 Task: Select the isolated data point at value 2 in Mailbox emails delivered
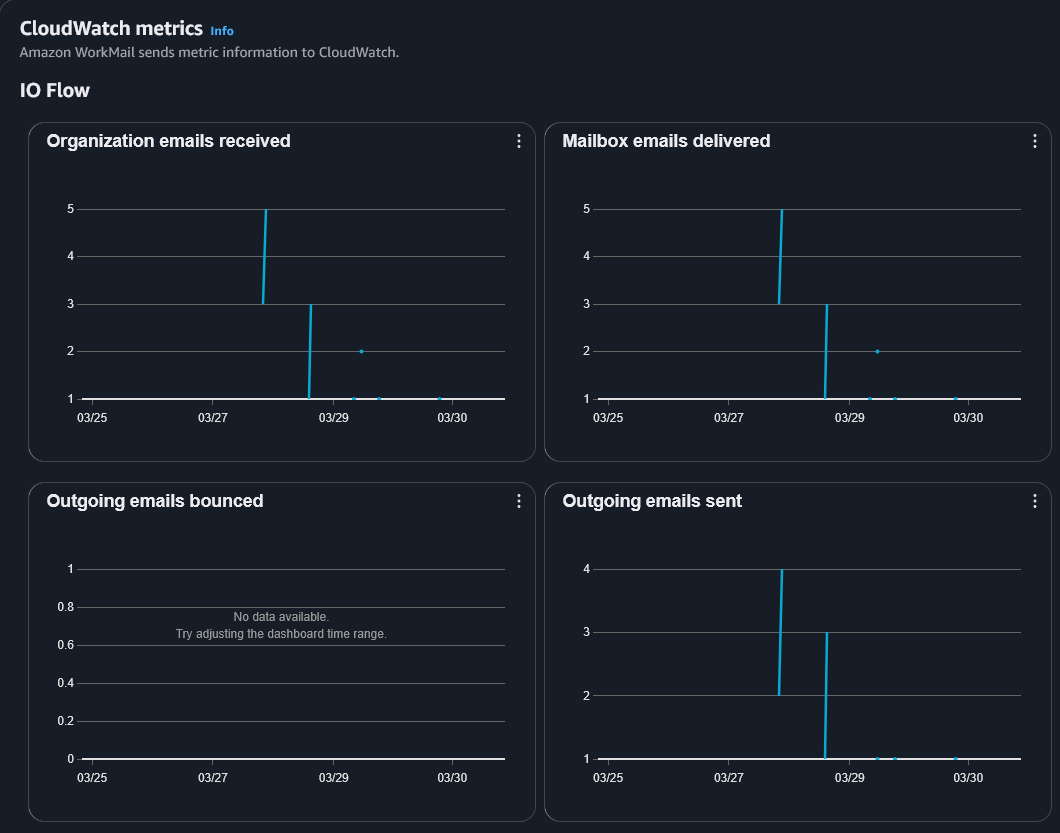point(877,351)
